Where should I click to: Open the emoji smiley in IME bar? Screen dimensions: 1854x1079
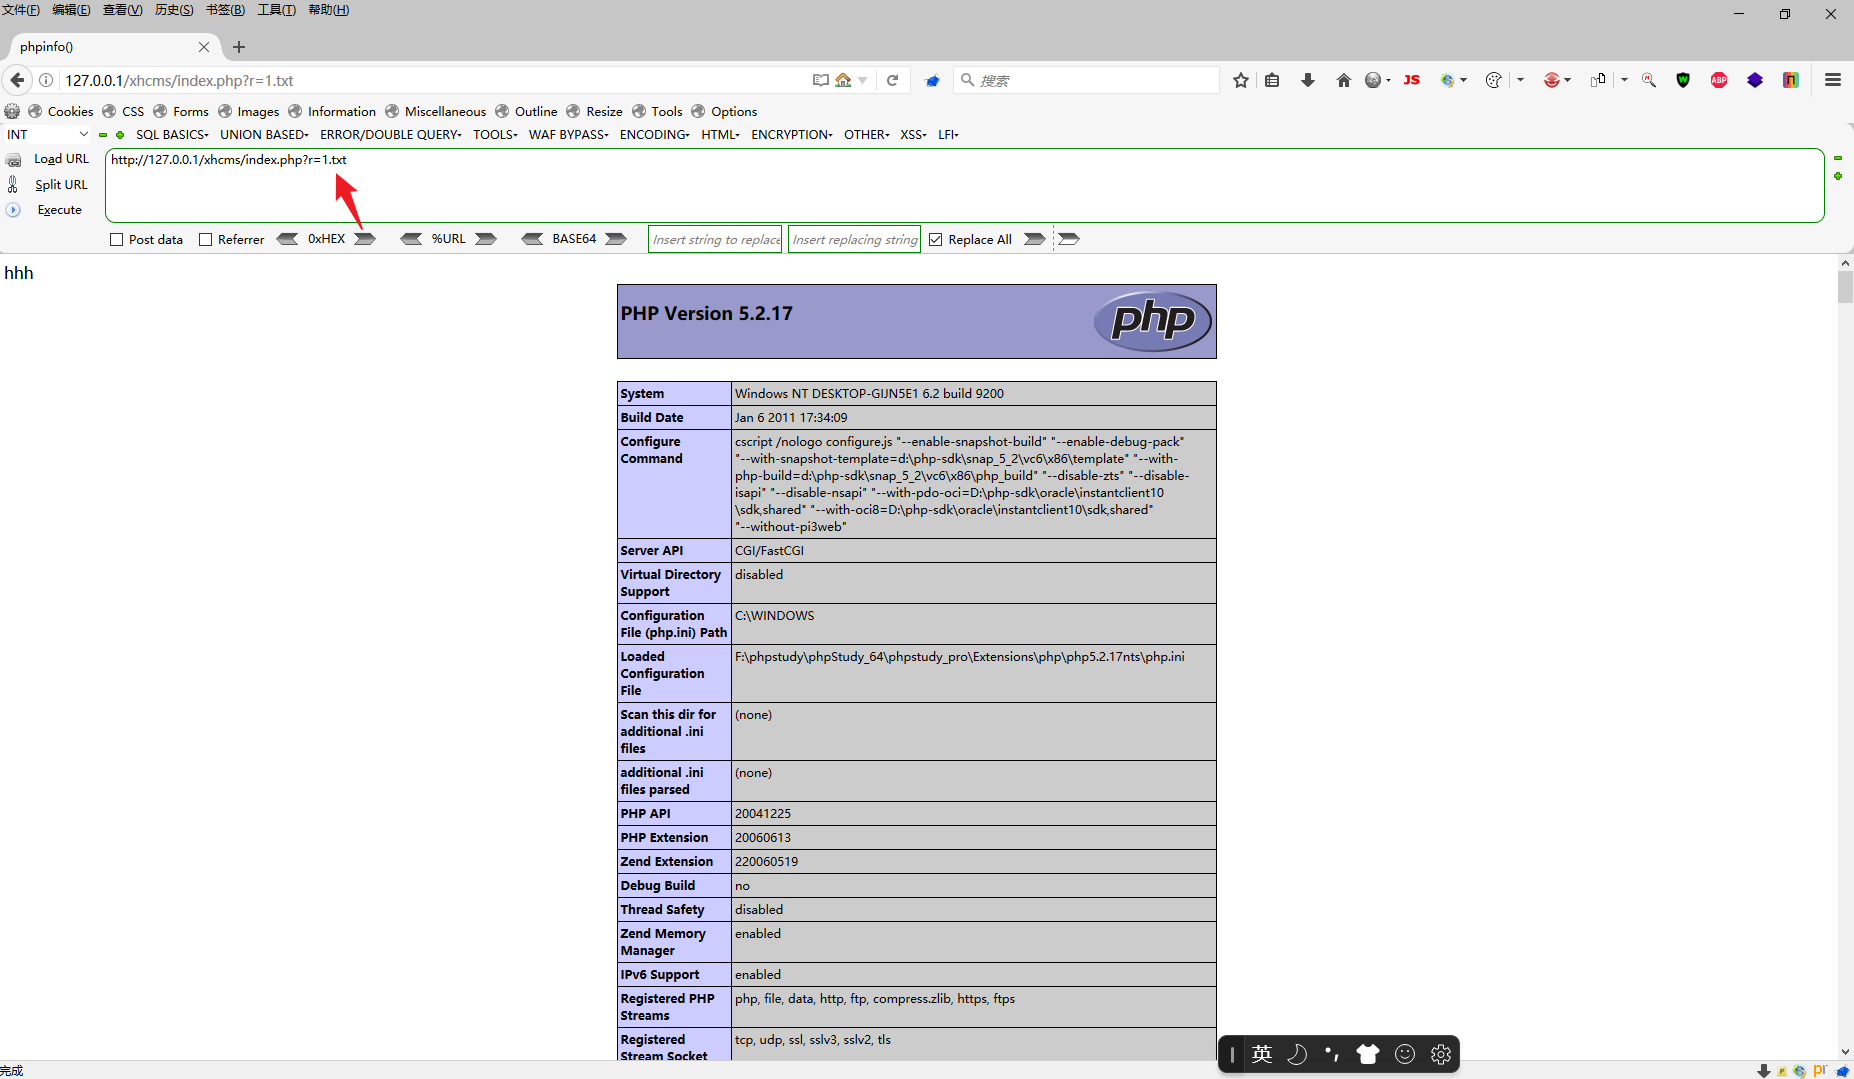pos(1405,1054)
